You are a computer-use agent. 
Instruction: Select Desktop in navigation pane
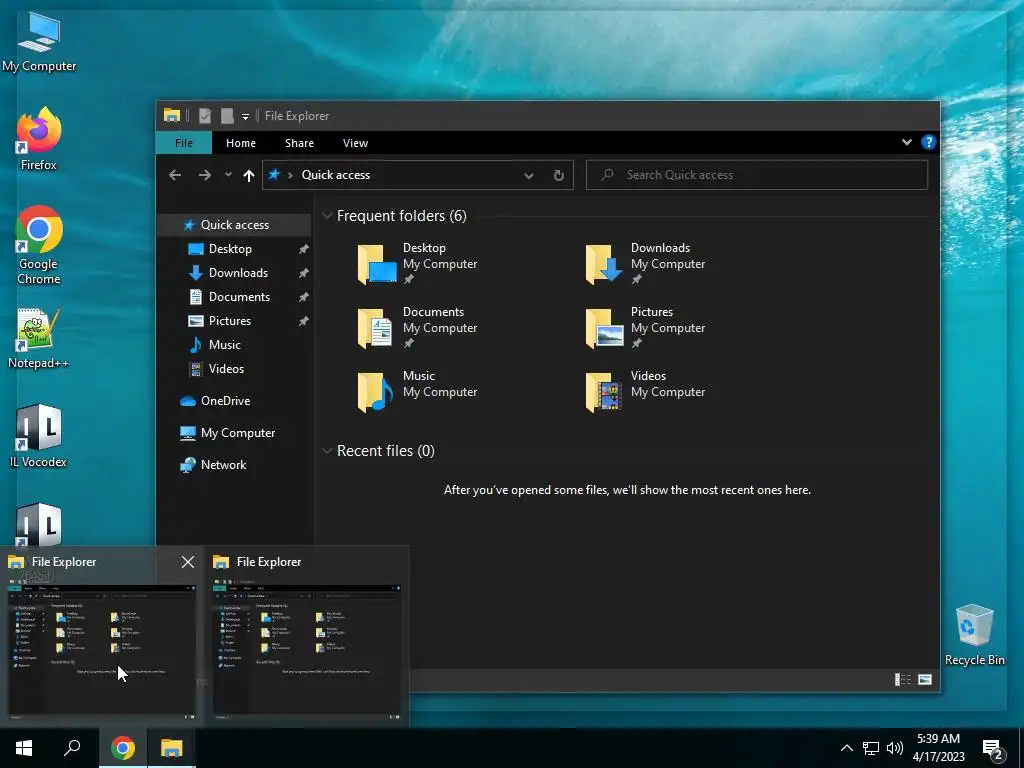[x=234, y=249]
